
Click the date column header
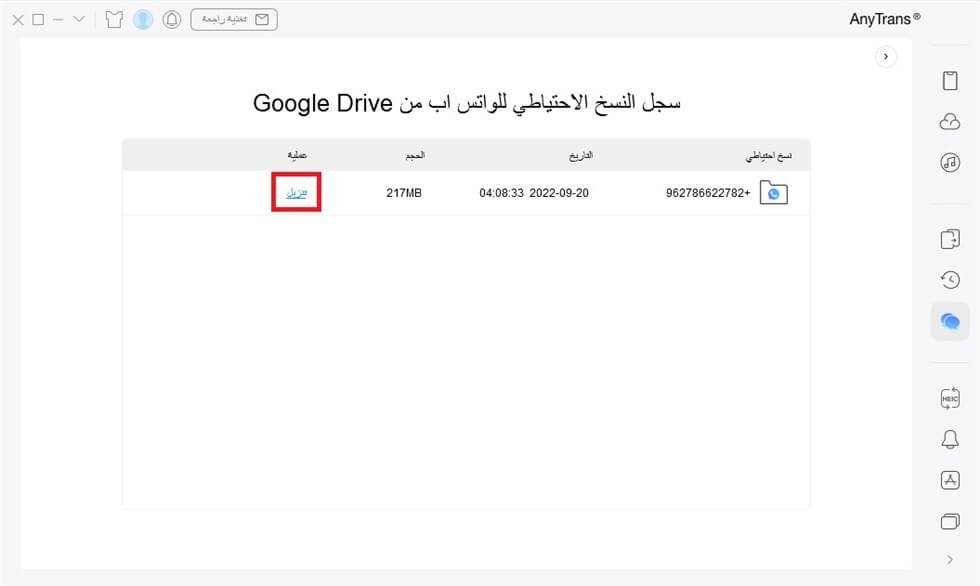coord(581,156)
